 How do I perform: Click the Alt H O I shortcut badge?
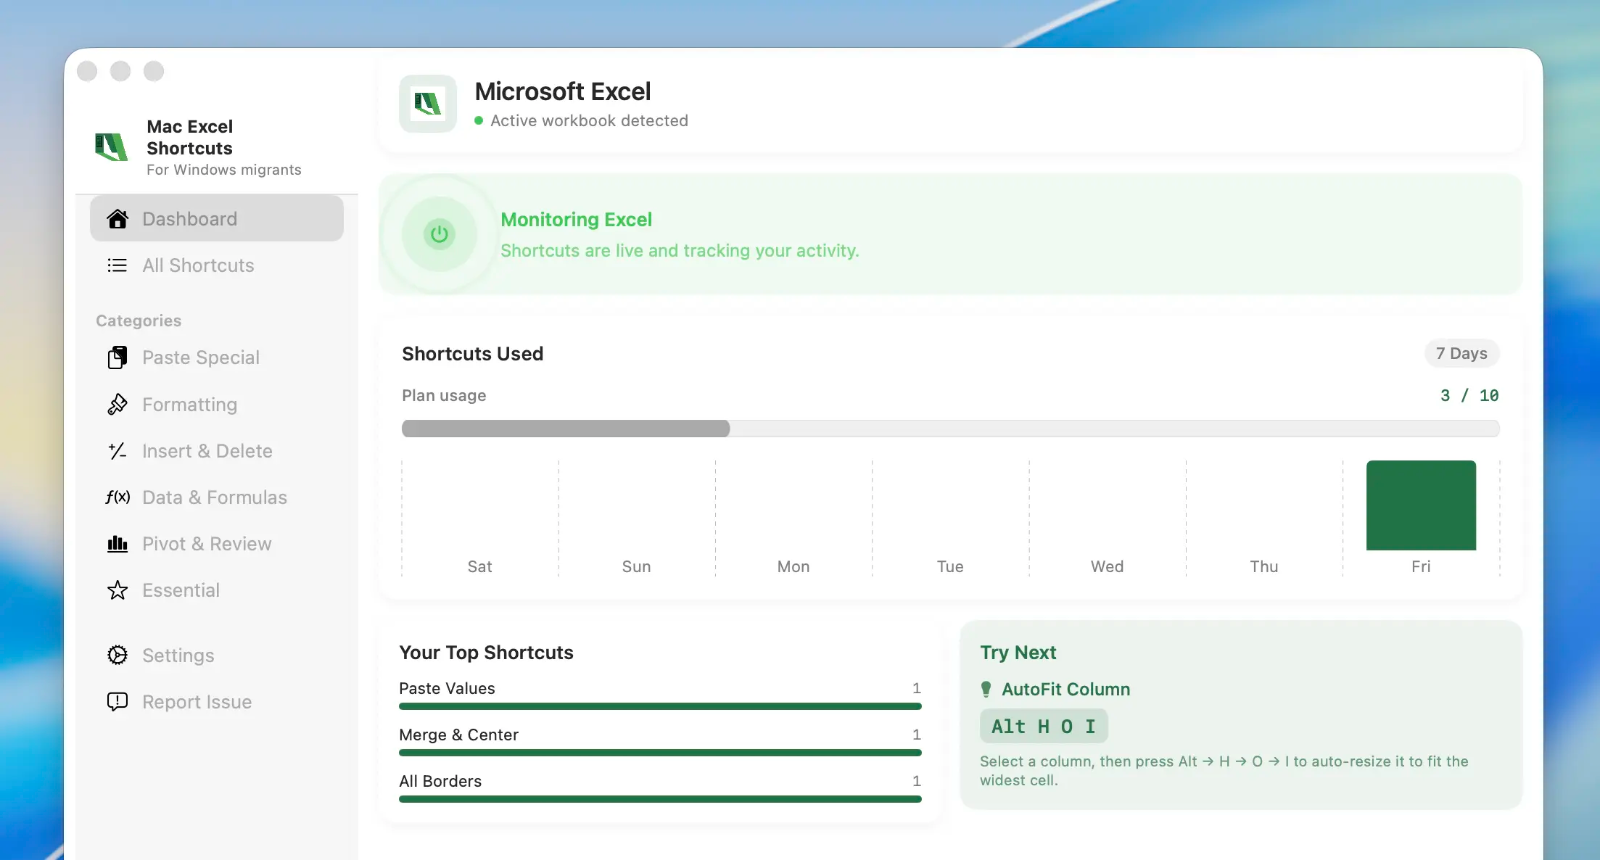click(1043, 726)
